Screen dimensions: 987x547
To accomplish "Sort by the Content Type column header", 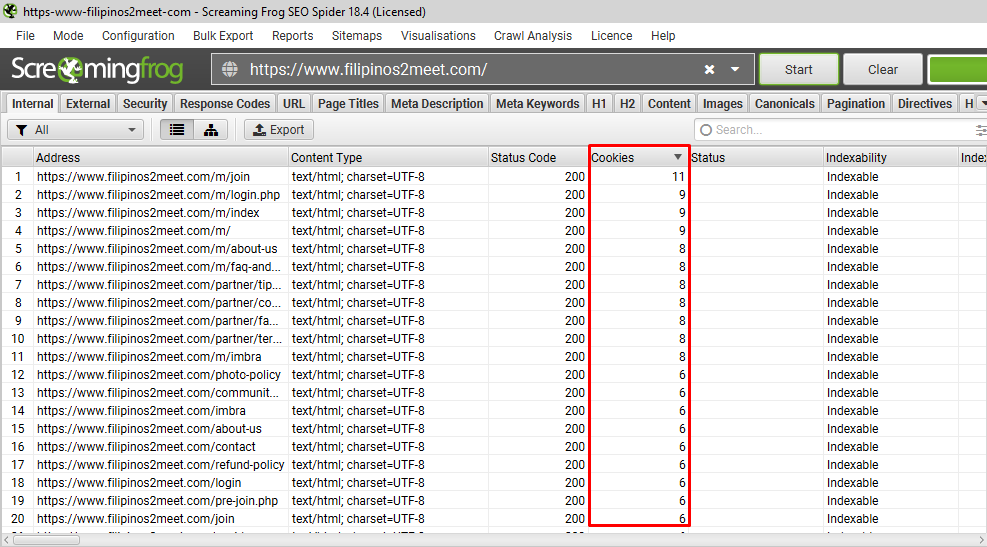I will point(388,157).
